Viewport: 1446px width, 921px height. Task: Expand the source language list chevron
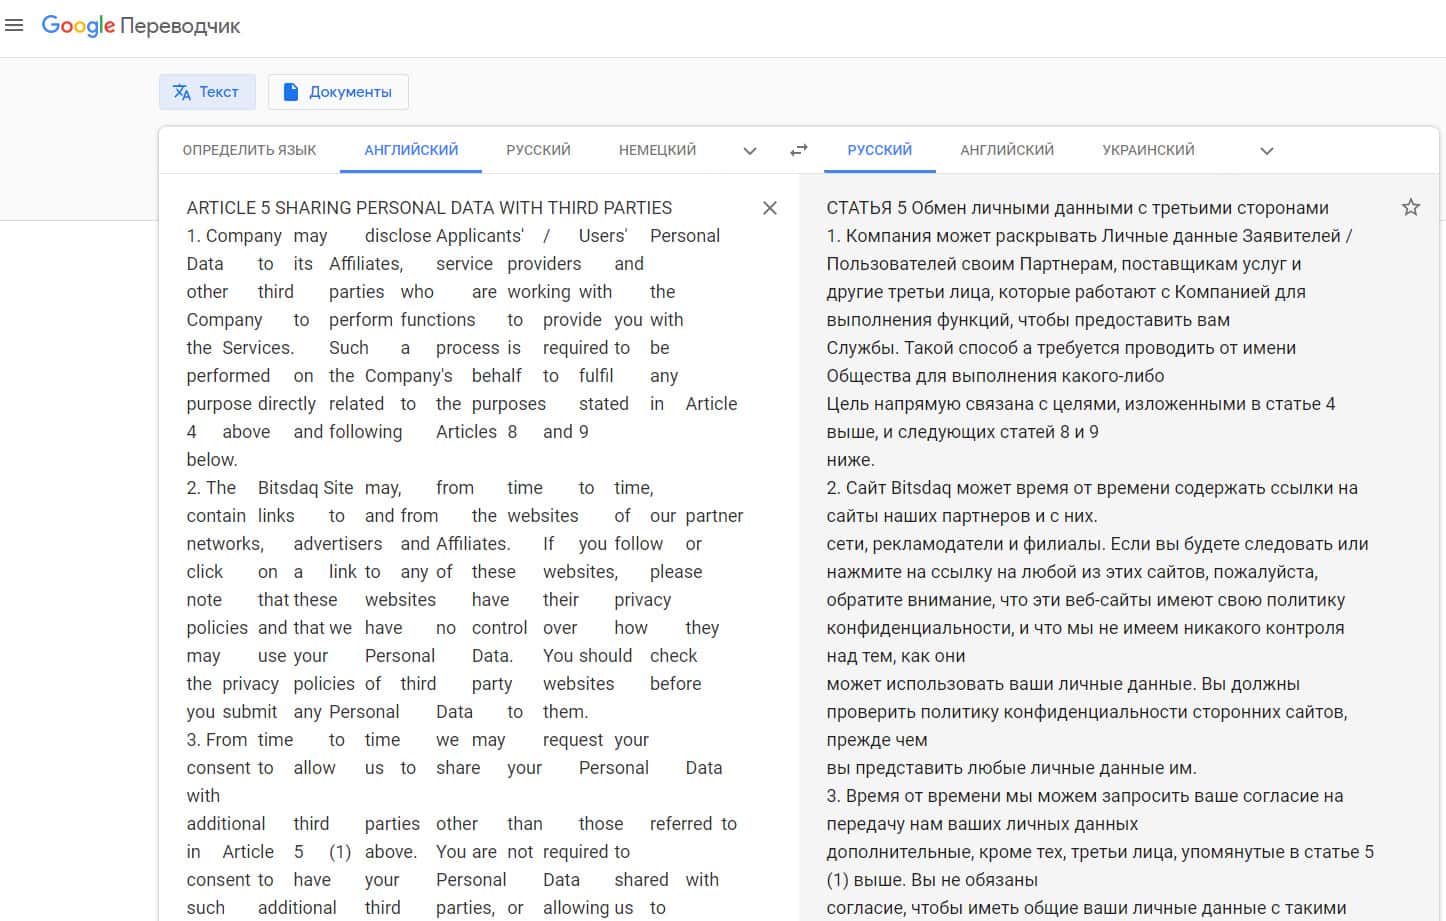tap(750, 151)
